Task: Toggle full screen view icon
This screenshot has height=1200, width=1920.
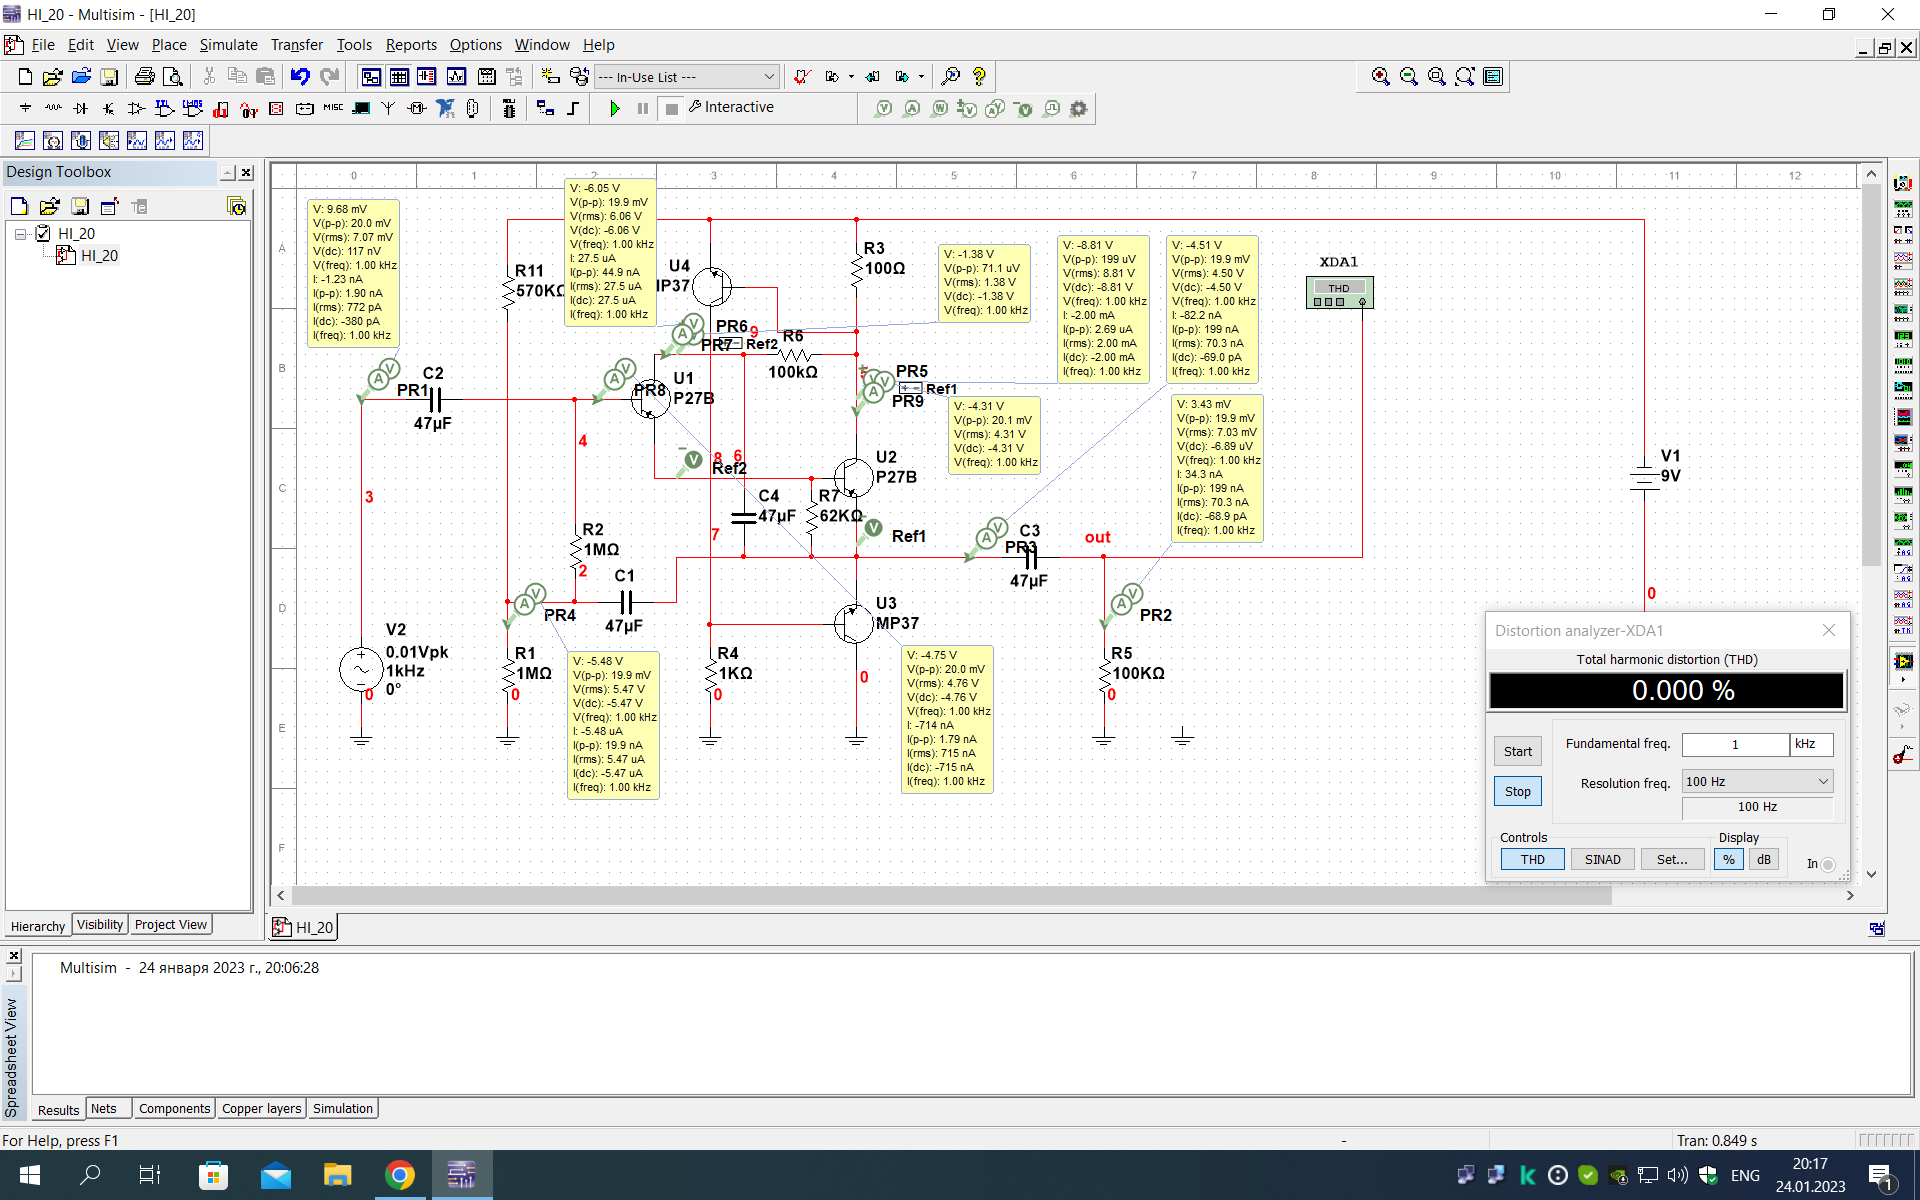Action: point(1493,76)
